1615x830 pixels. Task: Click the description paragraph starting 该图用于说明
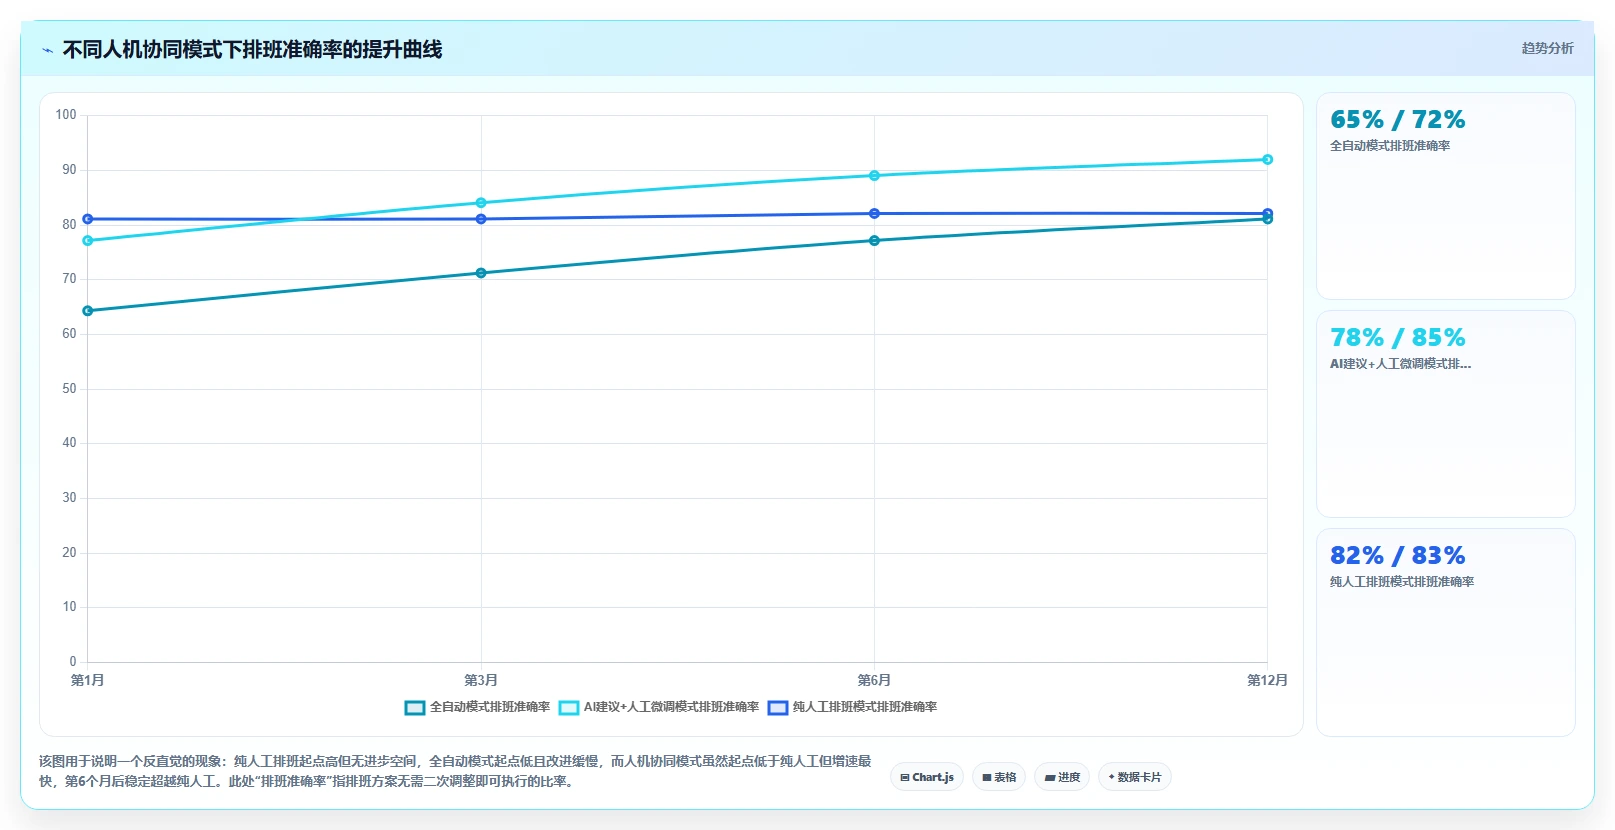(x=455, y=771)
